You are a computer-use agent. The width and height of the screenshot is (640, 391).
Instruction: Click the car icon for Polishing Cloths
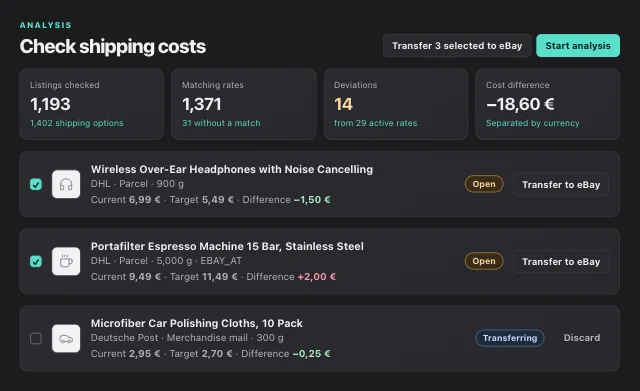point(66,338)
